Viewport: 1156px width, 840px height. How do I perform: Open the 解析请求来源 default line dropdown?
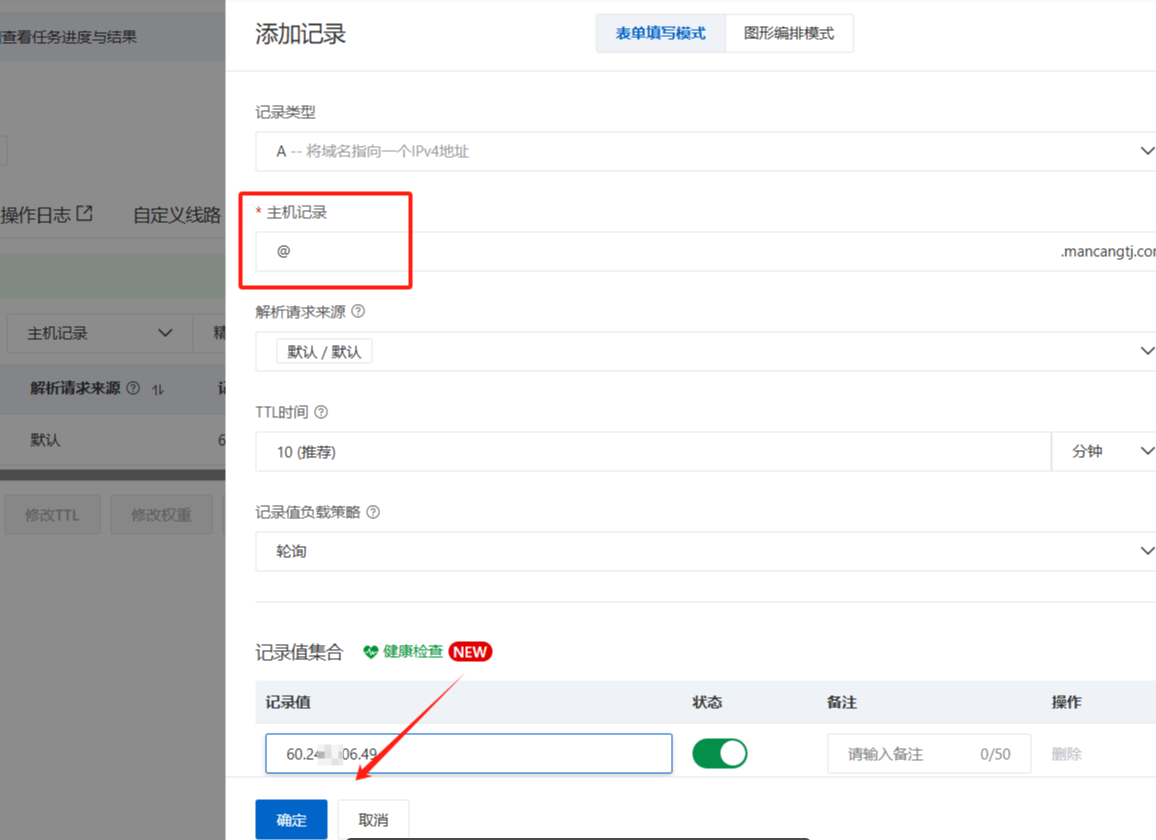coord(1146,351)
